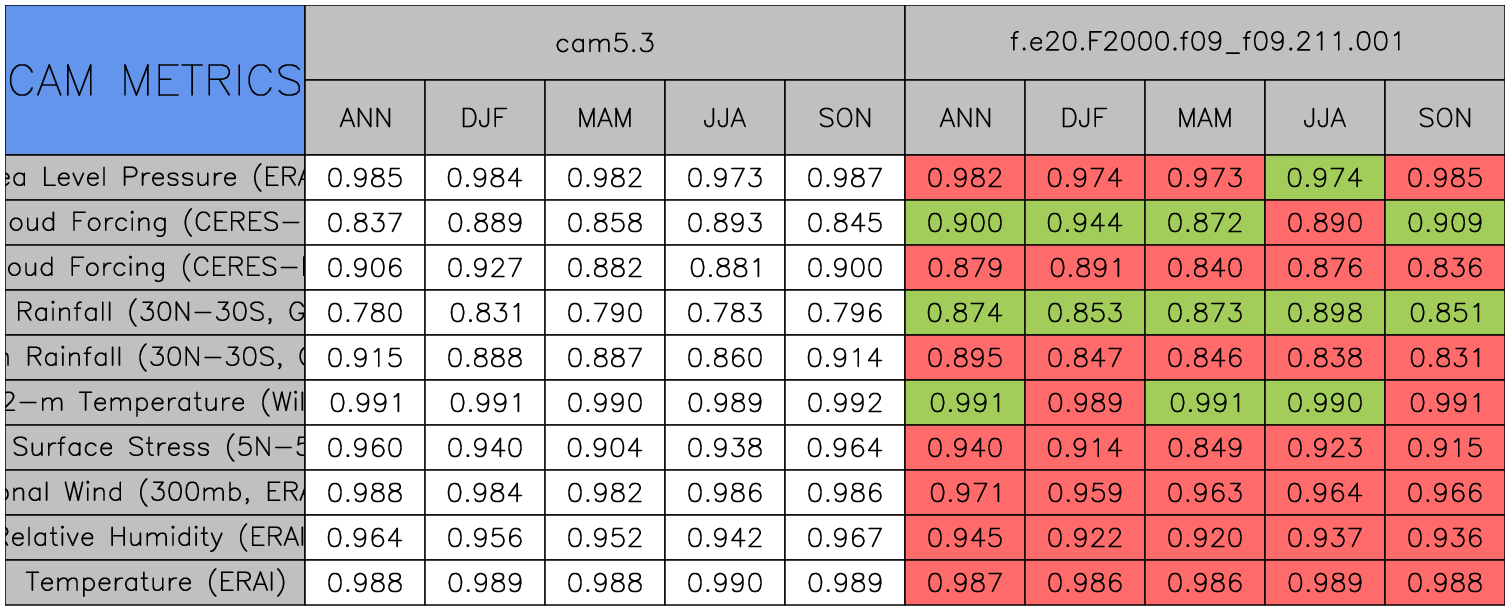
Task: Click the green 0.944 cloud forcing cell
Action: pyautogui.click(x=1085, y=223)
